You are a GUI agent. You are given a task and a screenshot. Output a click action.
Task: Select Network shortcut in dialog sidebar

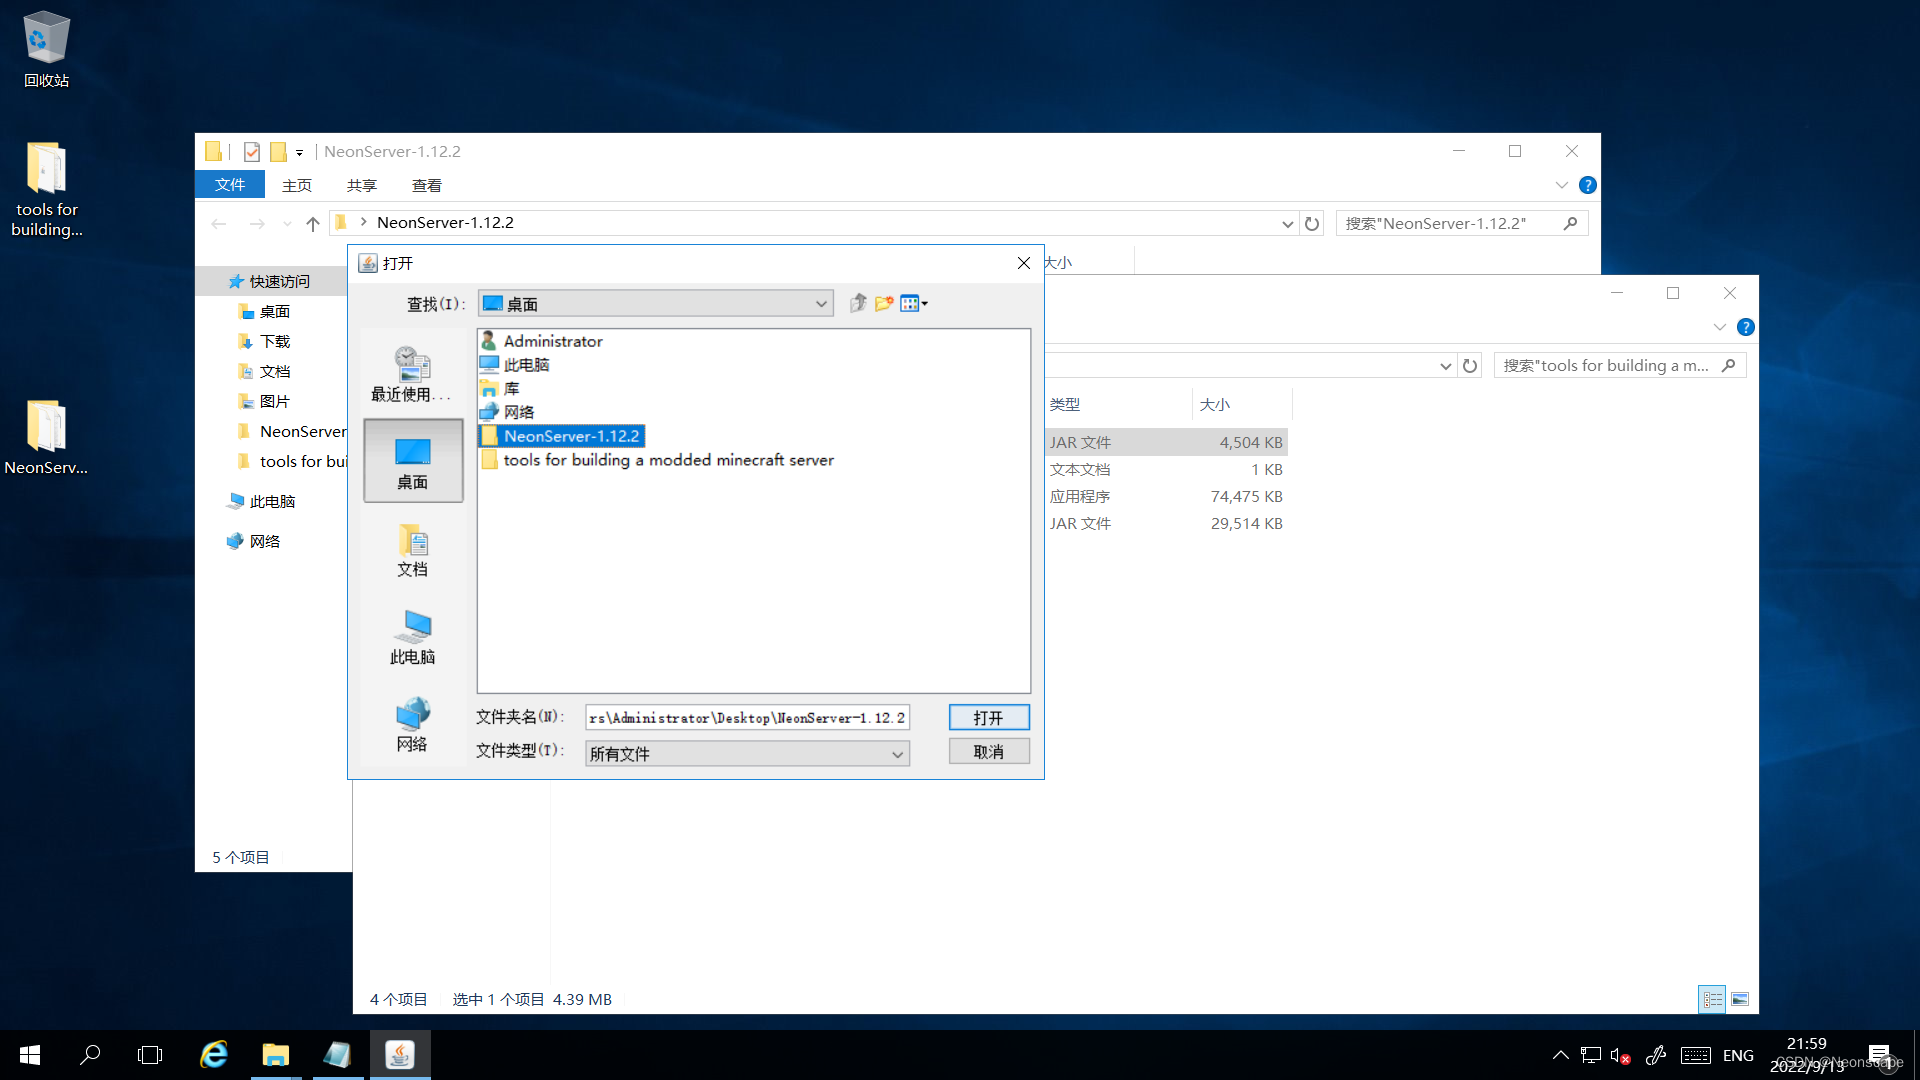point(412,725)
